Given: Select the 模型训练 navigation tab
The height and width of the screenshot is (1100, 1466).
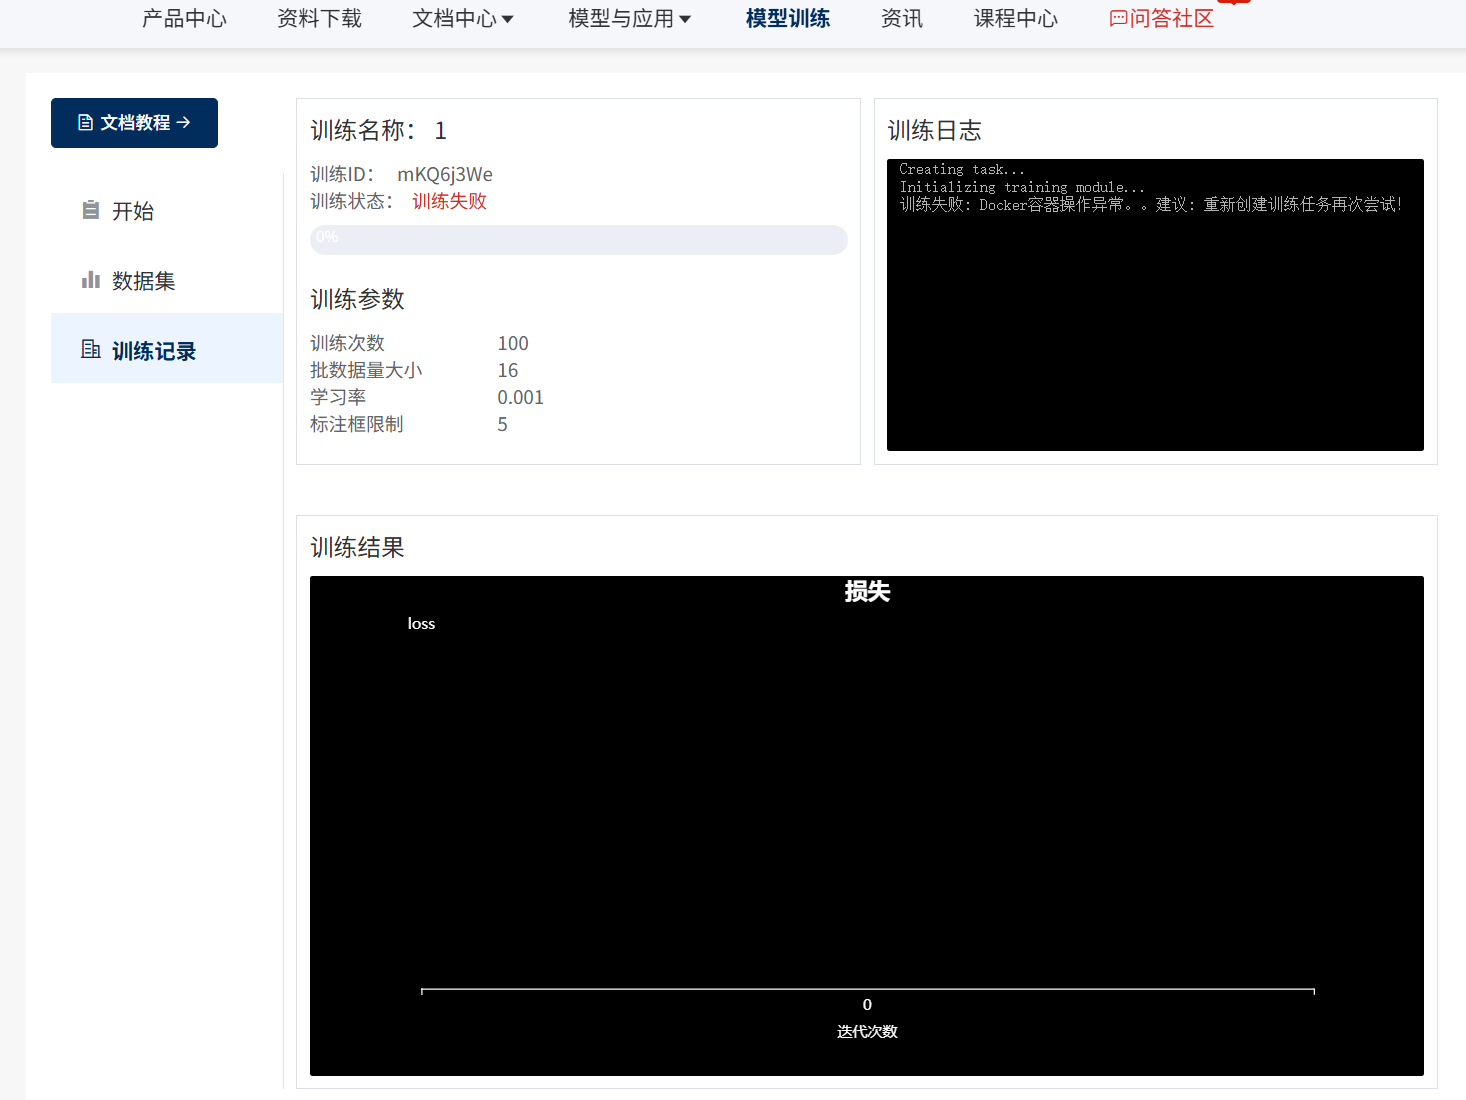Looking at the screenshot, I should pyautogui.click(x=787, y=19).
